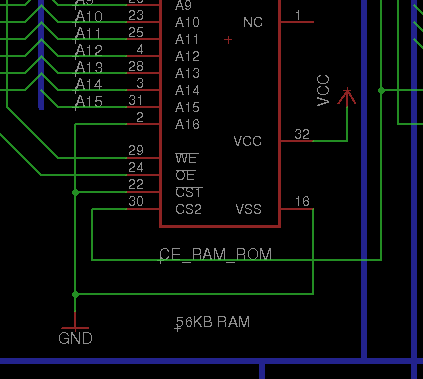Screen dimensions: 423x379
Task: Pick the A10 pin name inside the chip
Action: [187, 22]
